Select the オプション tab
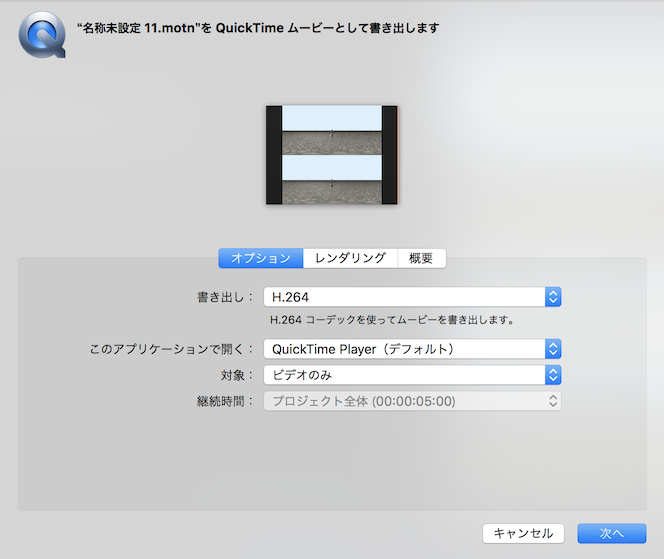This screenshot has width=664, height=559. click(x=261, y=258)
